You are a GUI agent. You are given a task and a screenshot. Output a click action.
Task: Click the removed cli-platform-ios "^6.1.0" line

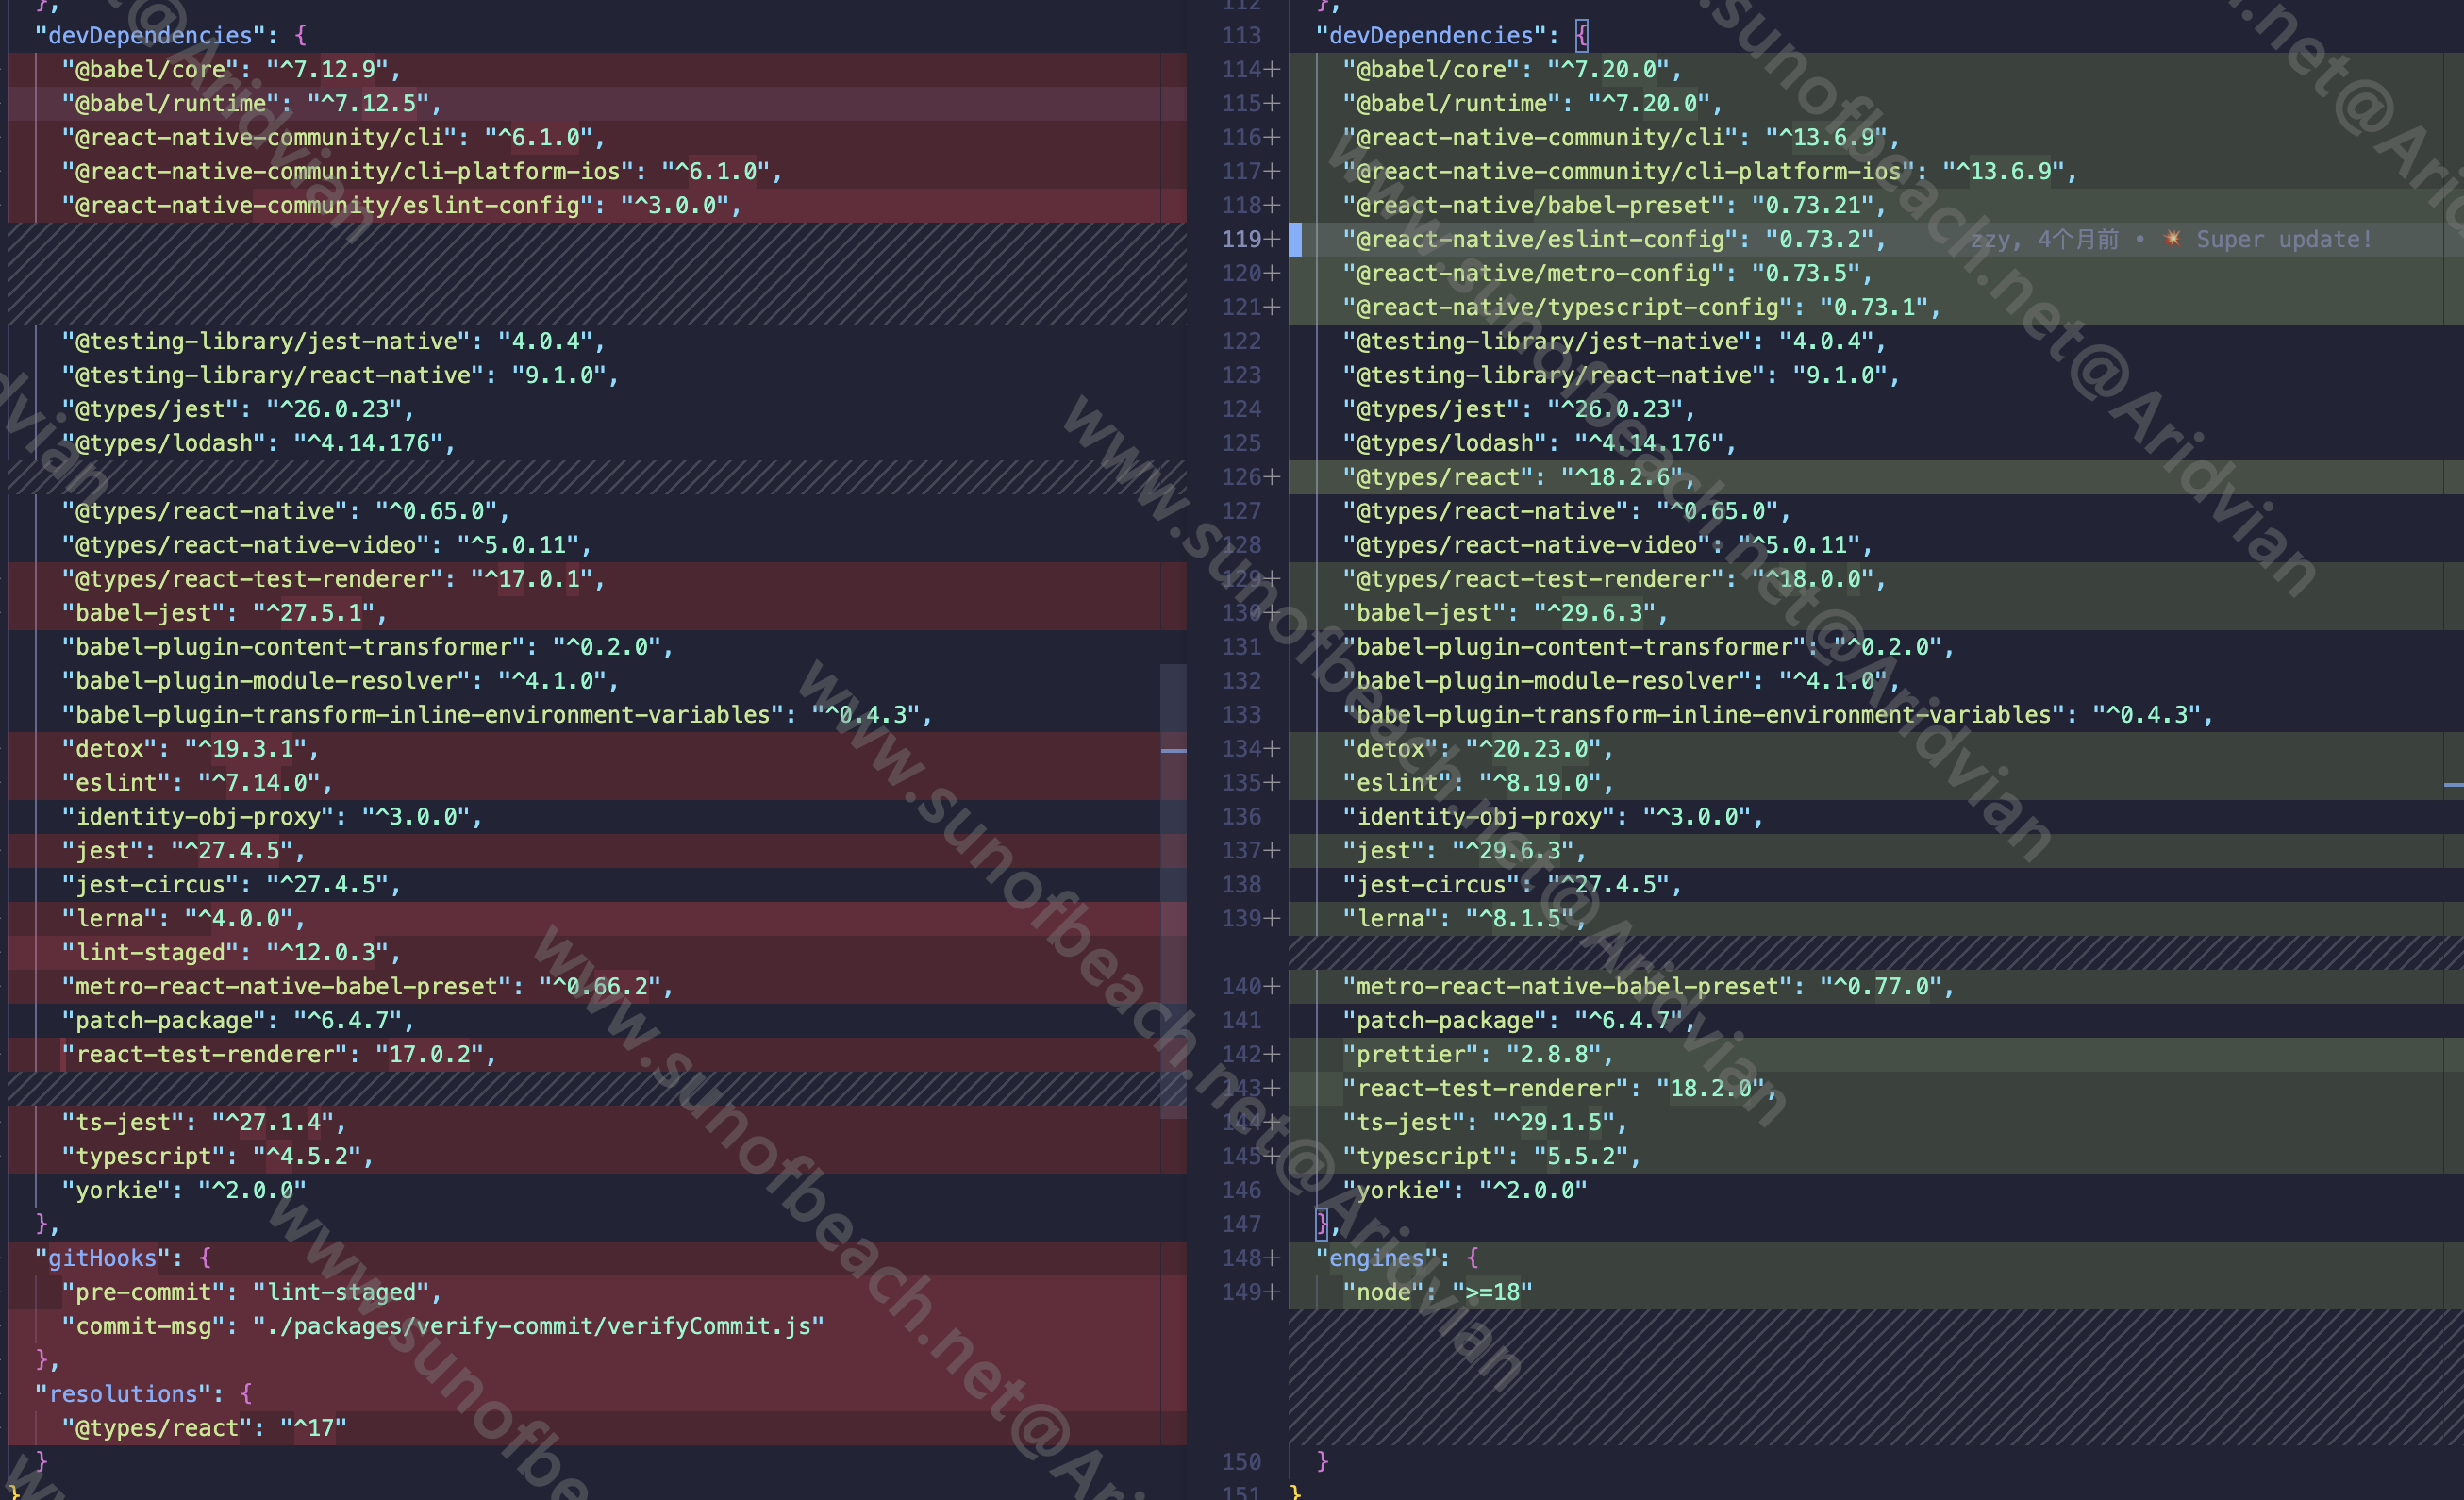coord(597,171)
